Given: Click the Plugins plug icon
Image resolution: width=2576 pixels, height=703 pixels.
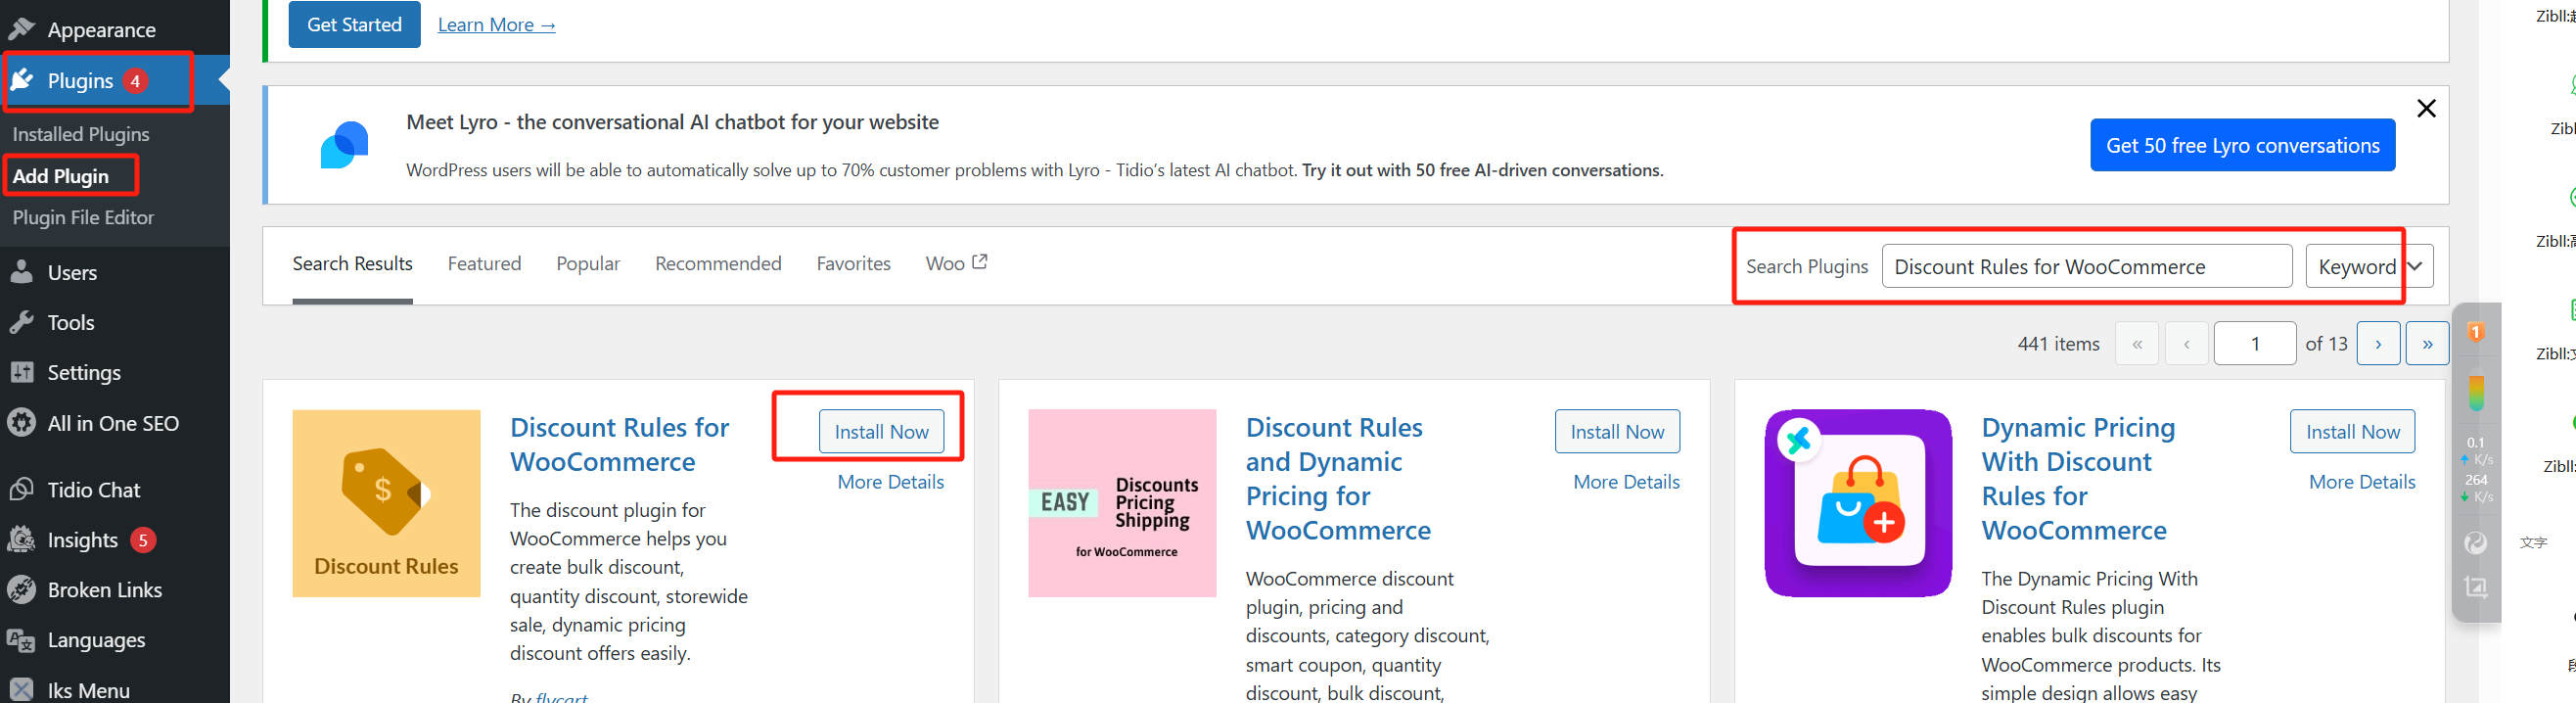Looking at the screenshot, I should (x=22, y=80).
